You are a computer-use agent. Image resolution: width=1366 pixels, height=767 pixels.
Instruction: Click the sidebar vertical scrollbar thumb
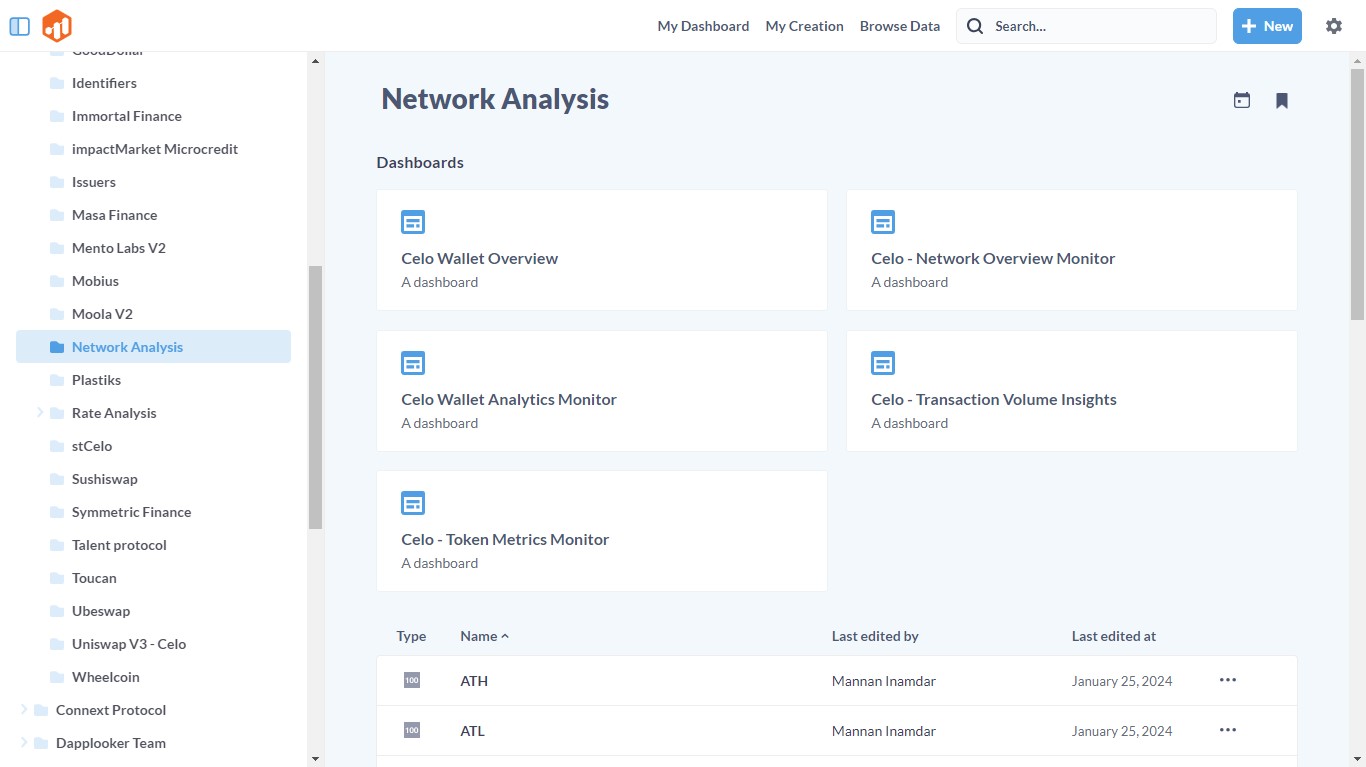pyautogui.click(x=315, y=397)
